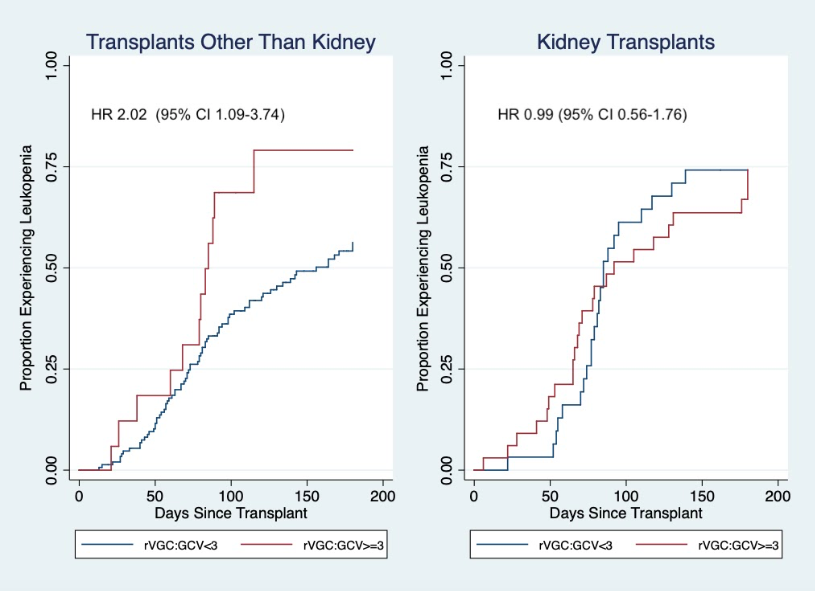The image size is (815, 591).
Task: Click right chart's "Days Since Transplant" axis label
Action: pos(625,513)
